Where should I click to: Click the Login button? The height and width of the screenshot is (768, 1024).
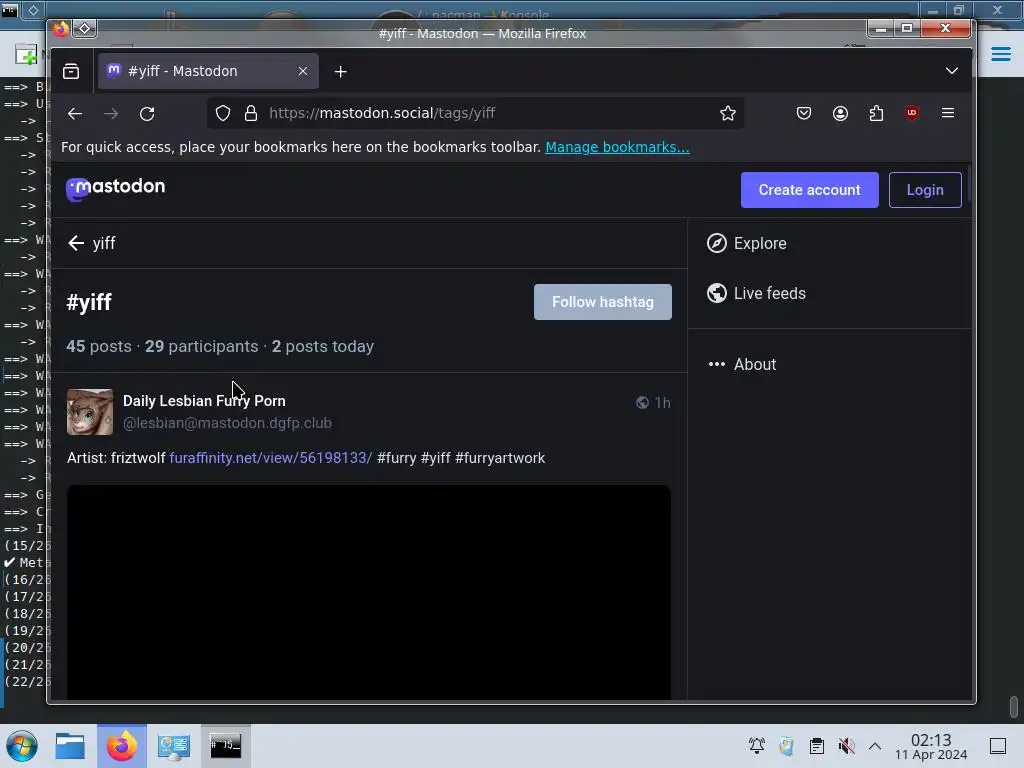click(925, 190)
